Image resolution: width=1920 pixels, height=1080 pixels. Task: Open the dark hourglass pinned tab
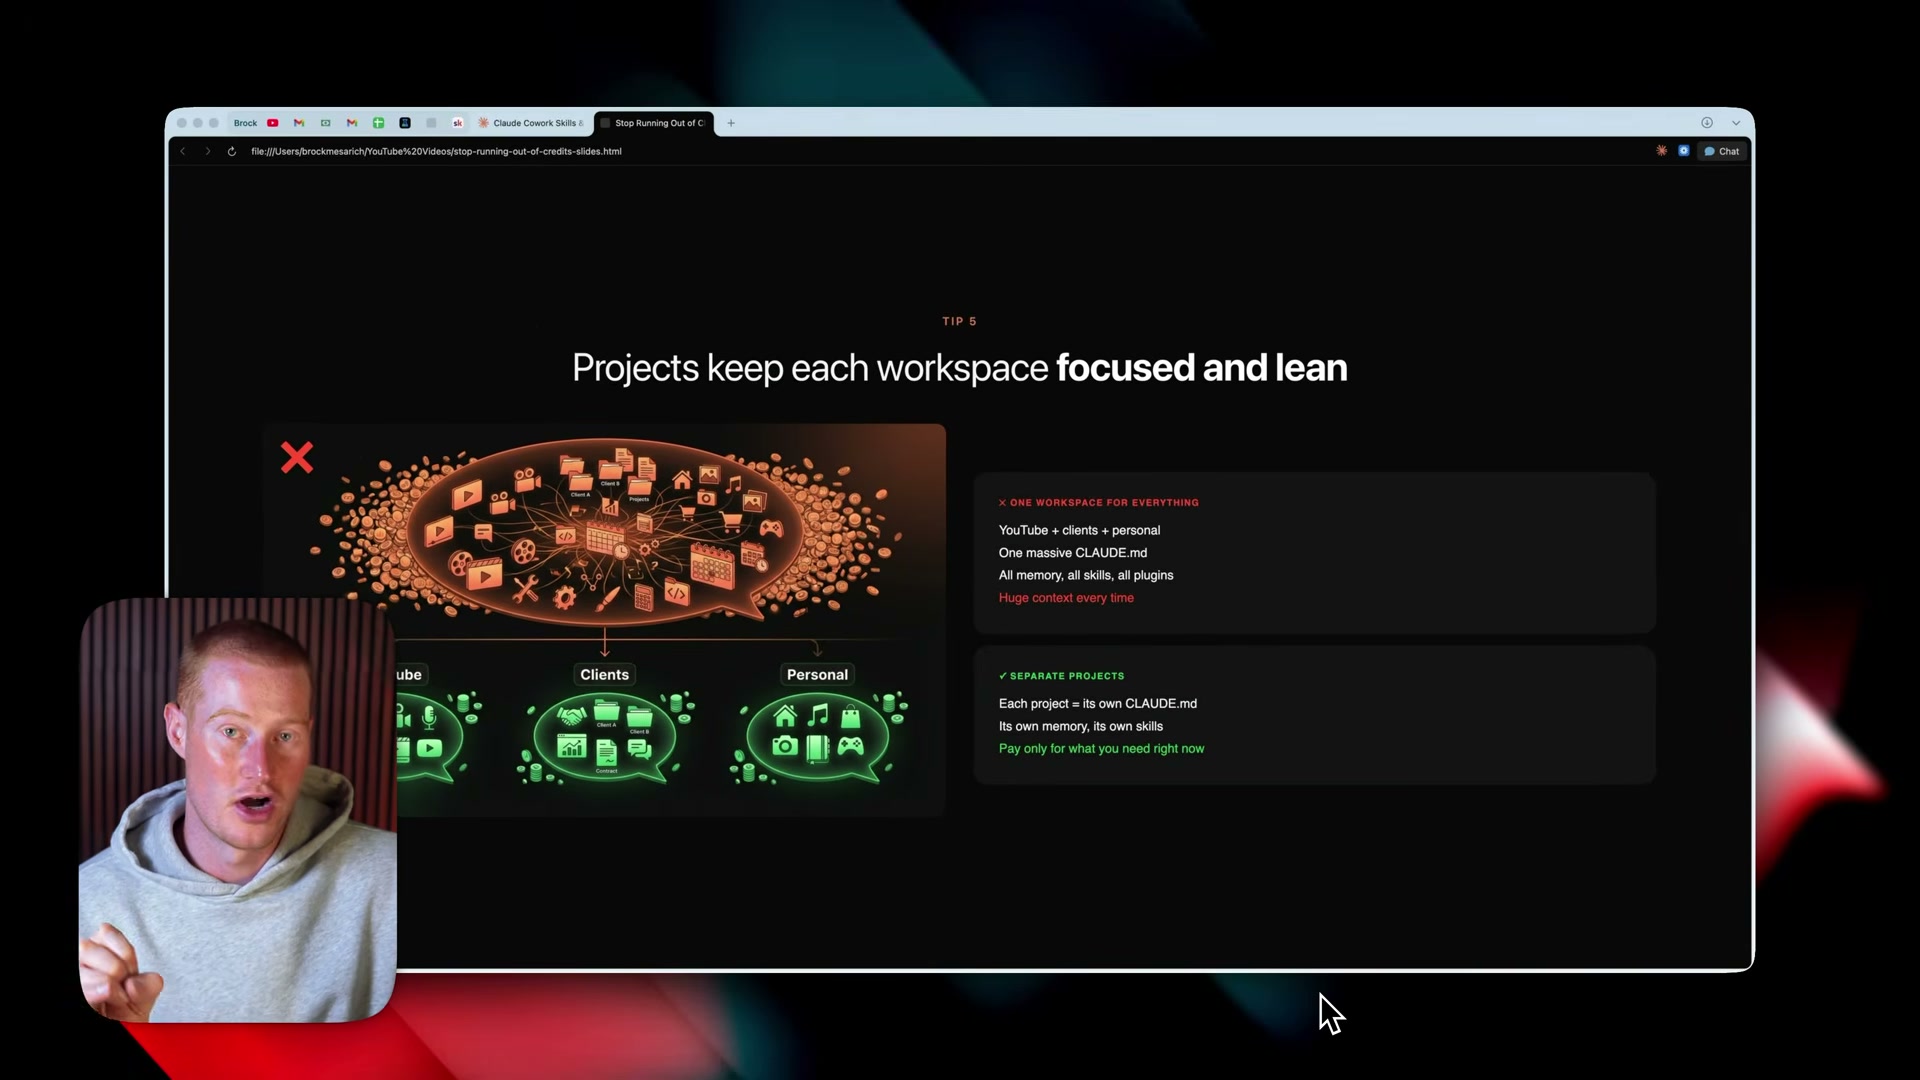pyautogui.click(x=405, y=123)
